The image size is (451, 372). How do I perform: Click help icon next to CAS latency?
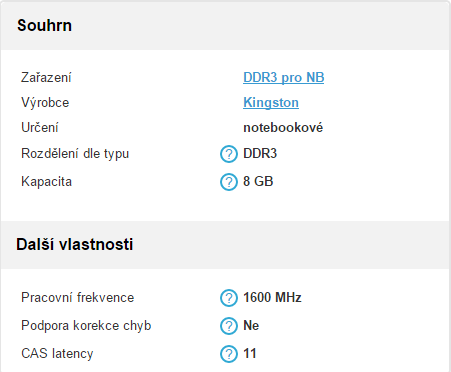[229, 354]
